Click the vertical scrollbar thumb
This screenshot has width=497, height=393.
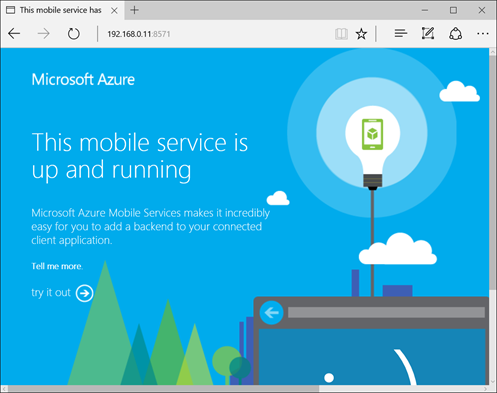point(493,173)
